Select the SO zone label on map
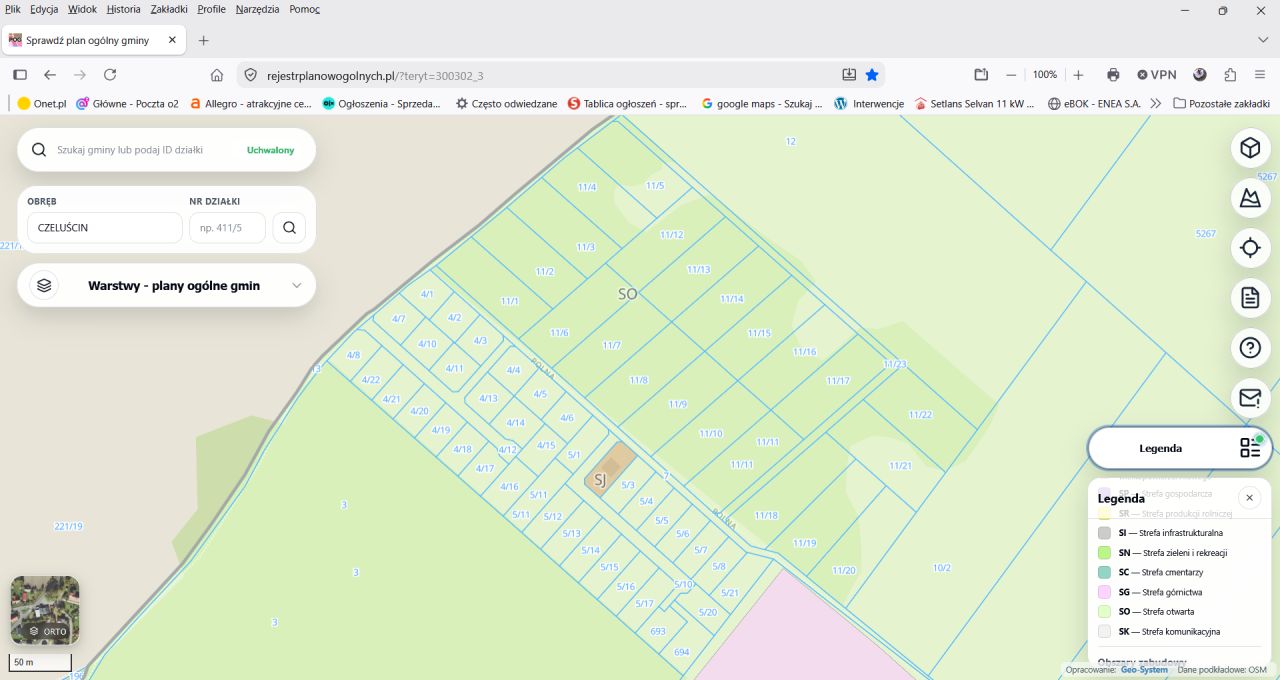1280x680 pixels. click(627, 294)
